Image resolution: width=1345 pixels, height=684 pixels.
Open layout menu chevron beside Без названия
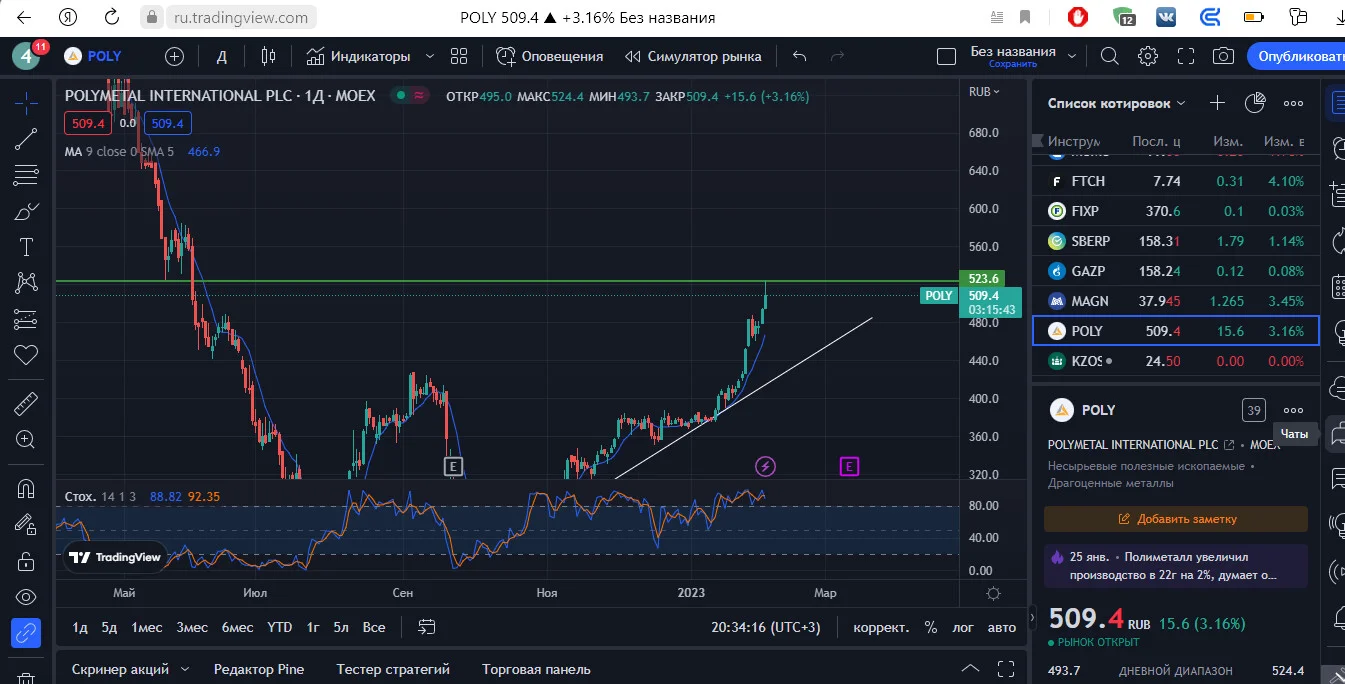(1073, 56)
